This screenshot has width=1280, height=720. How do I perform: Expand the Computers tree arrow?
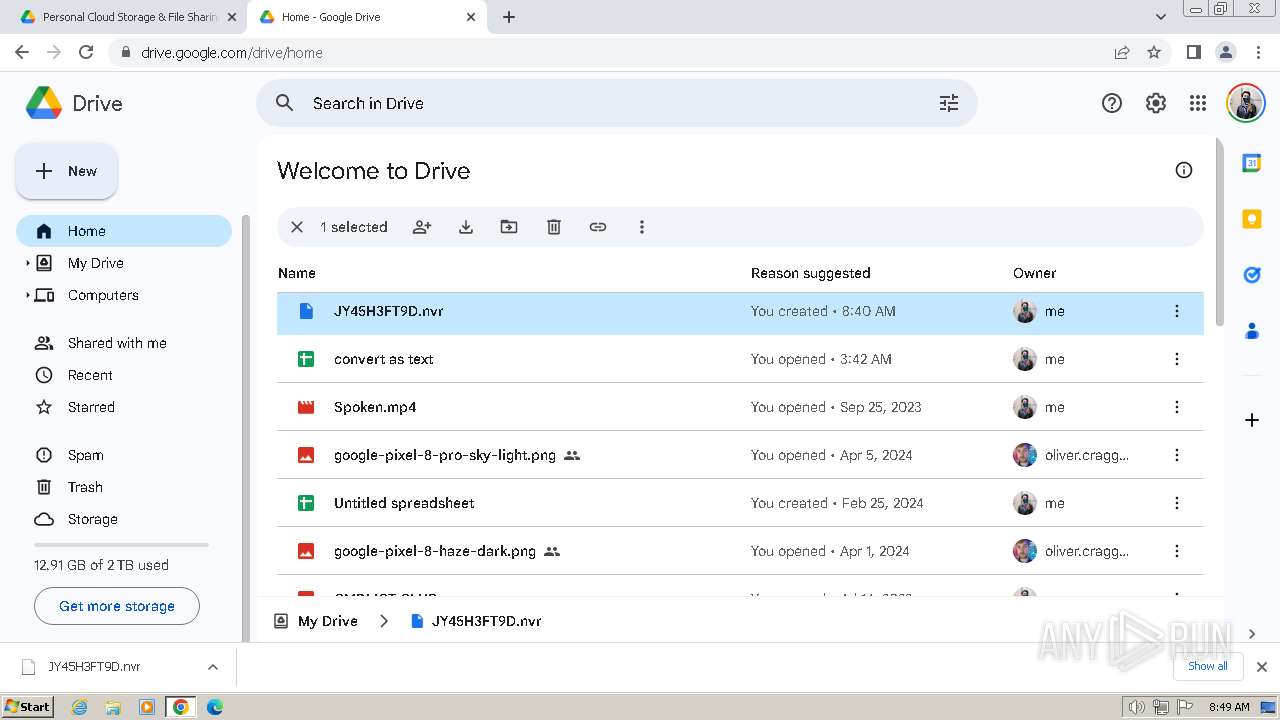pos(28,295)
